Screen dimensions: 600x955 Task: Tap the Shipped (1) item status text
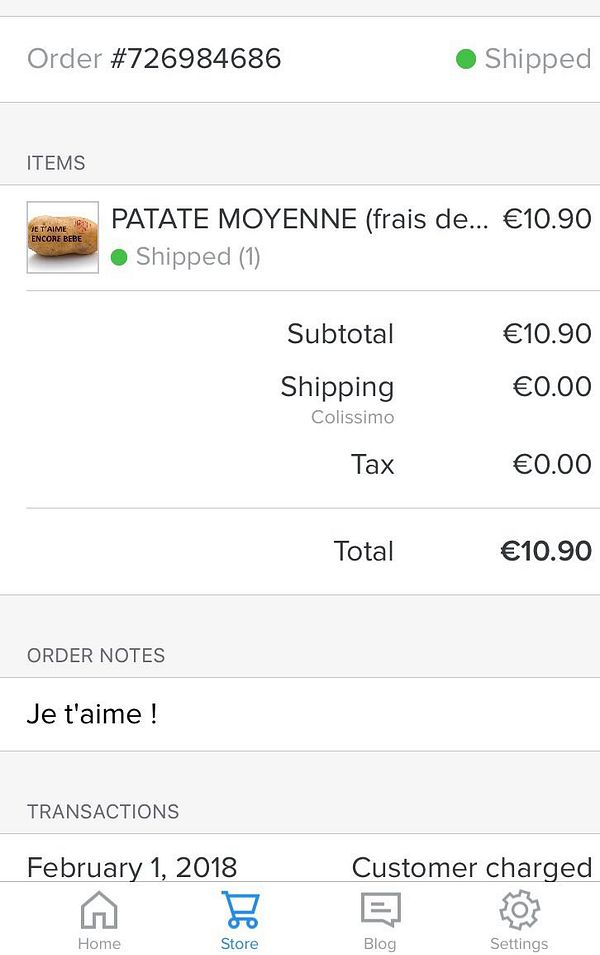[198, 257]
